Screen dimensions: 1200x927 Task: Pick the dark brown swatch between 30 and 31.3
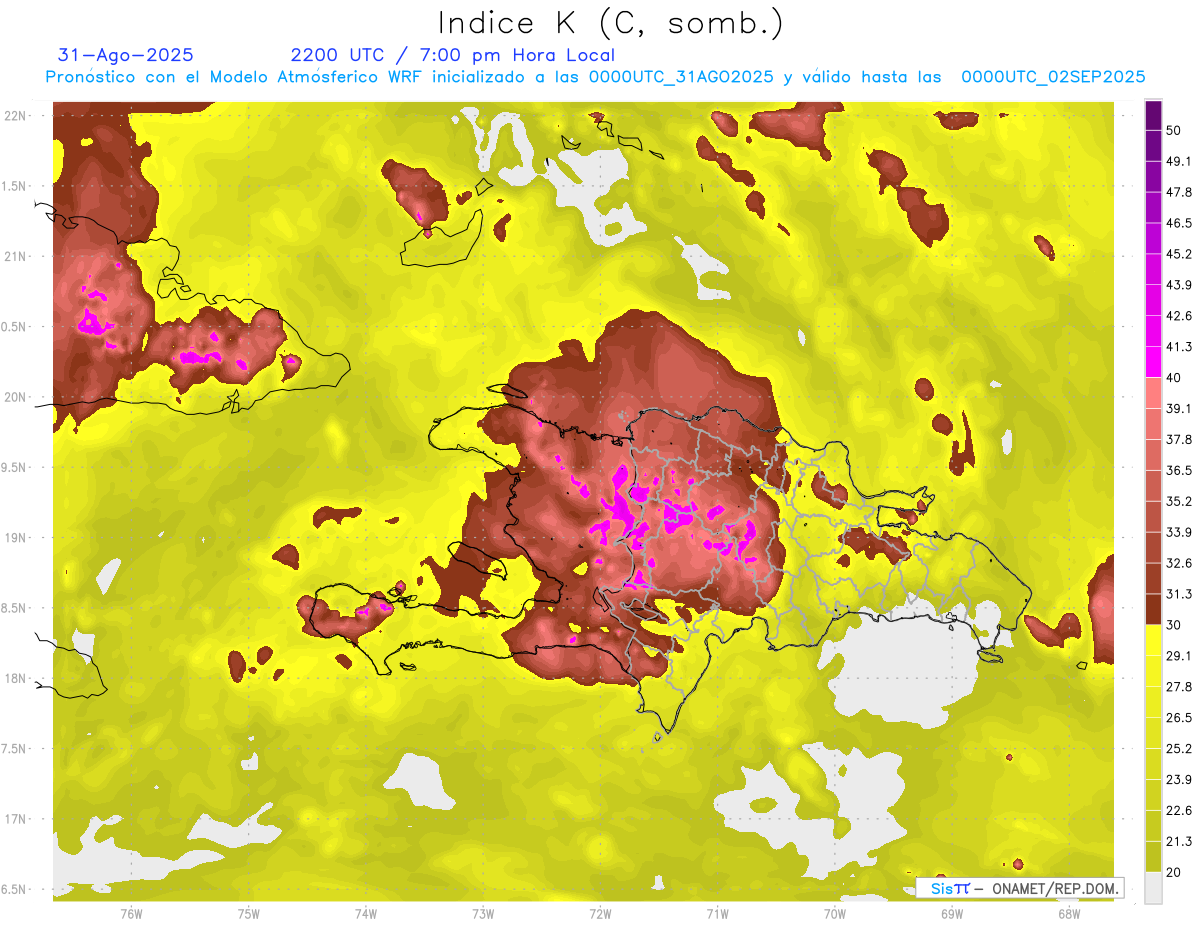pyautogui.click(x=1153, y=609)
